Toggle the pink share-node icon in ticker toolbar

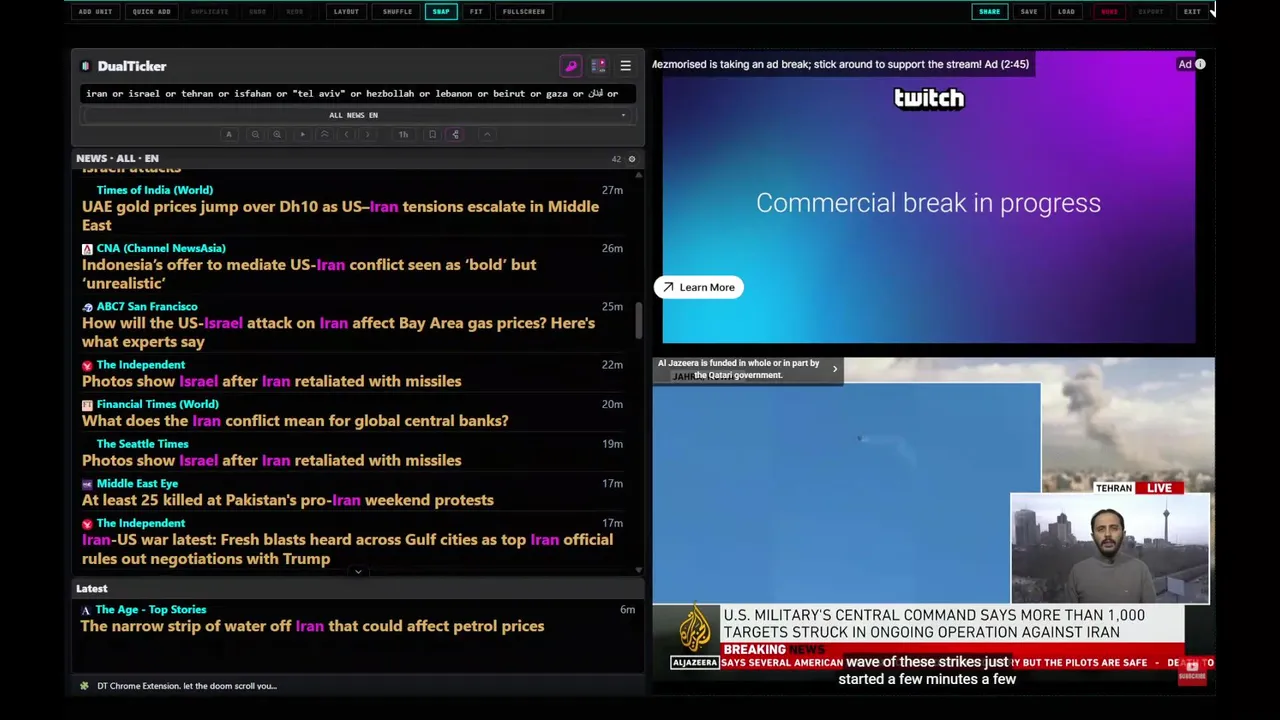455,134
